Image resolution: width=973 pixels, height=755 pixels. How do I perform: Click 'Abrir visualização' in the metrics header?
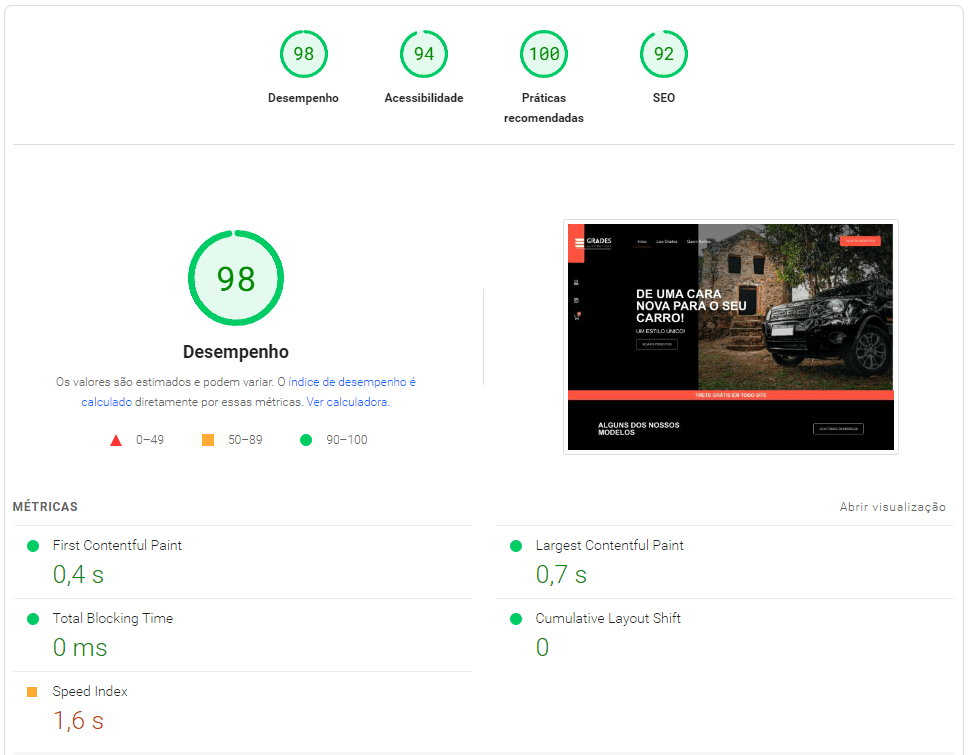coord(892,507)
